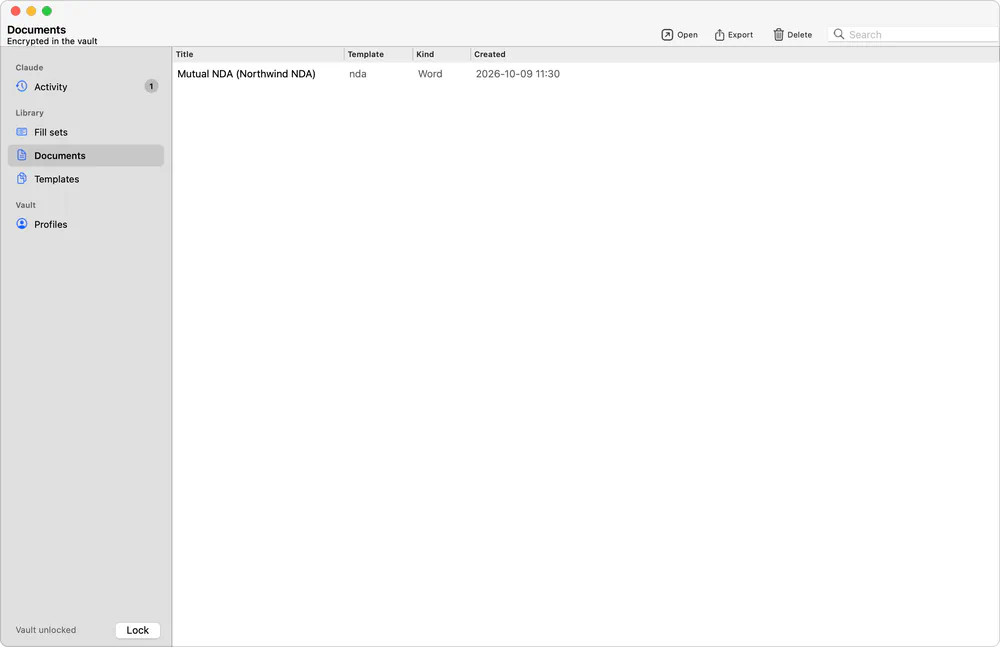Zoom the window with the green button
The image size is (1000, 647).
point(47,11)
